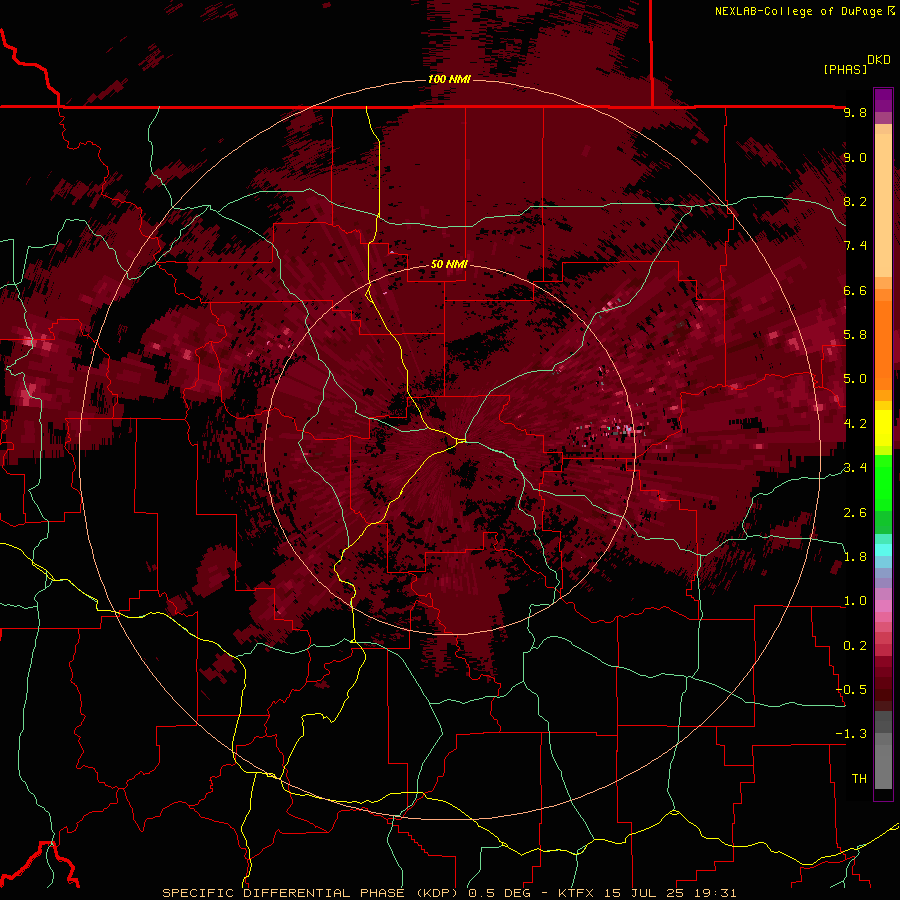Click the 100 NMI range ring label

pos(449,79)
